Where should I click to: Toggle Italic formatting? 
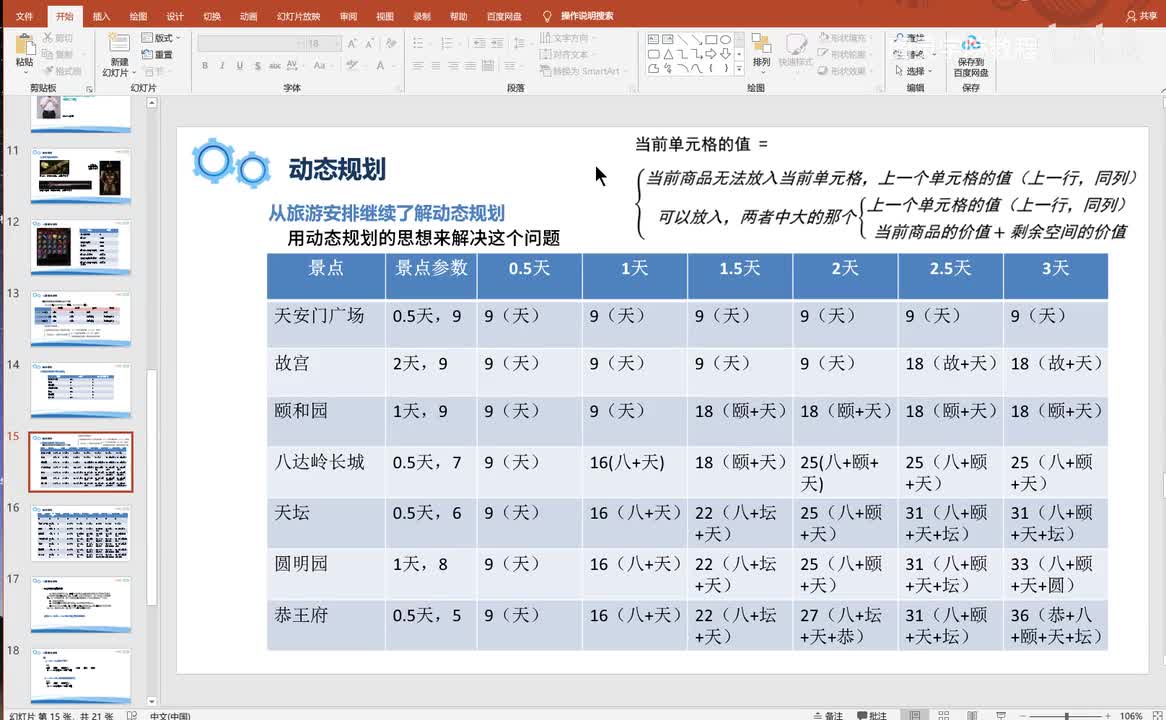[222, 65]
